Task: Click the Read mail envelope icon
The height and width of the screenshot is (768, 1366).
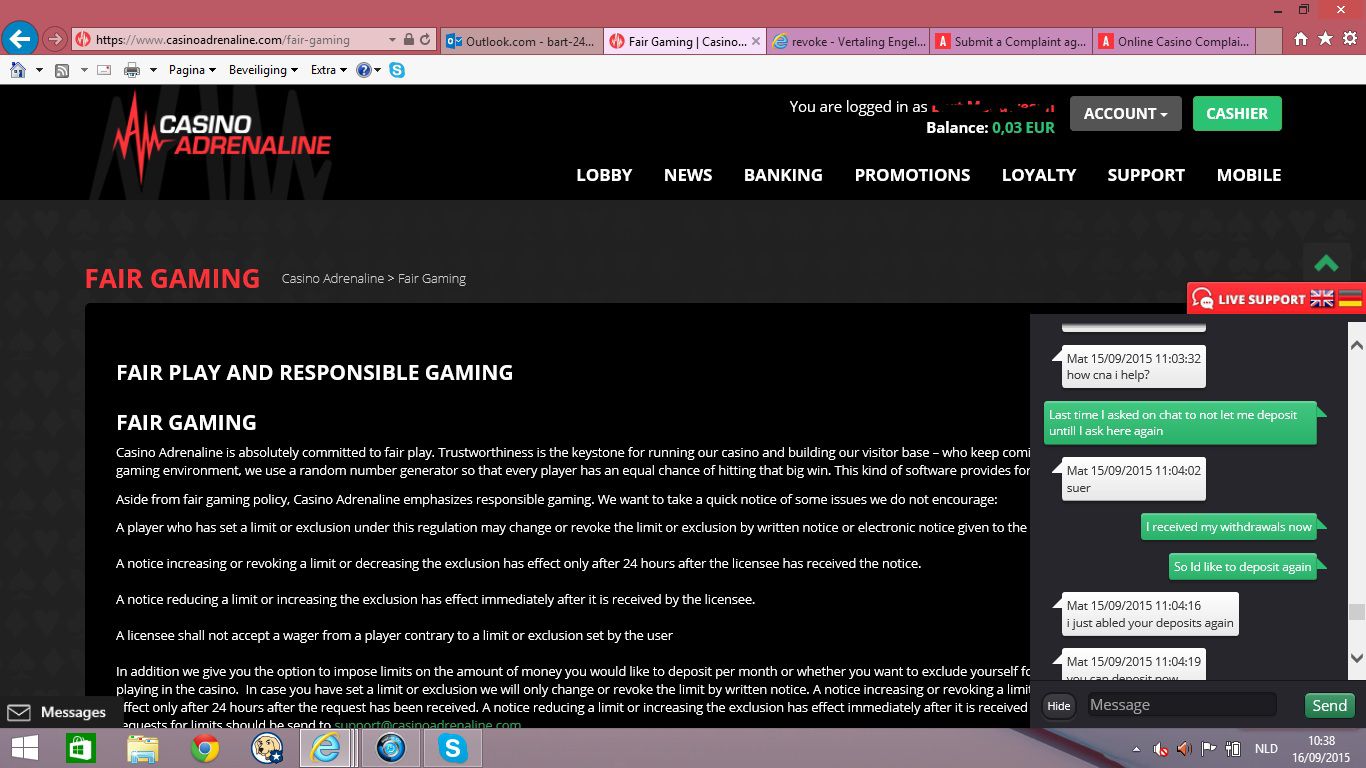Action: (x=106, y=70)
